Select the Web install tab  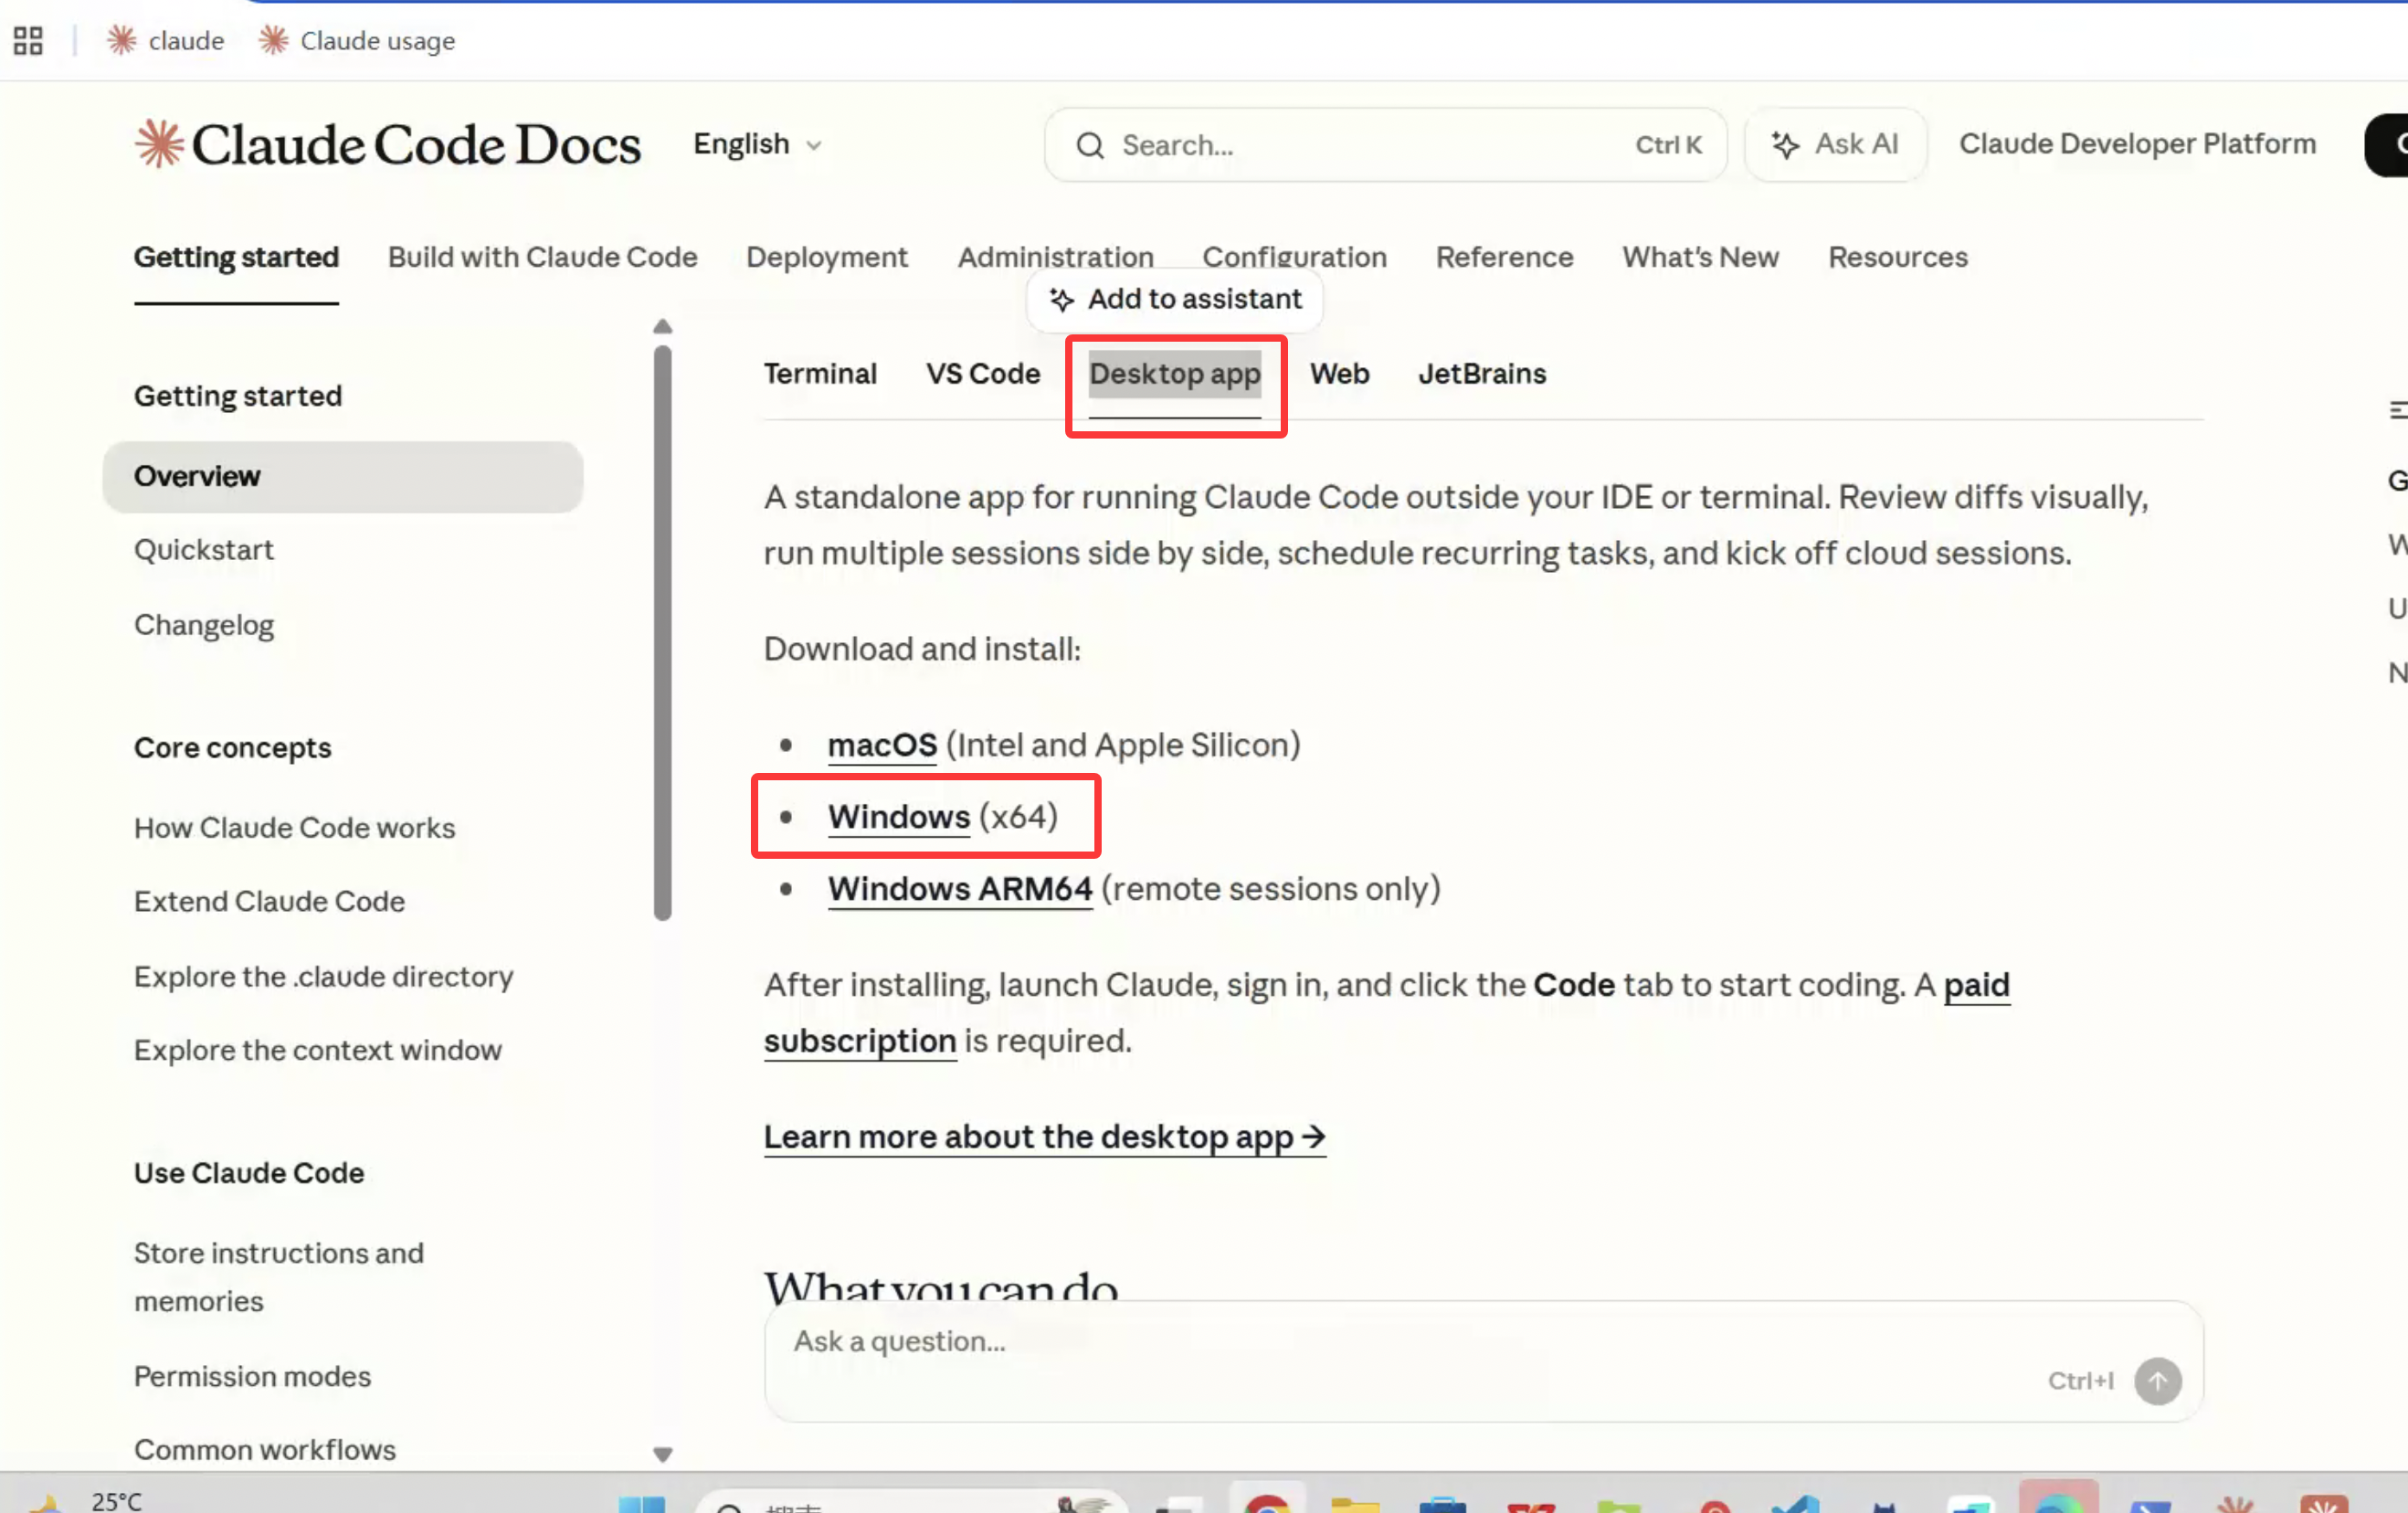tap(1339, 374)
